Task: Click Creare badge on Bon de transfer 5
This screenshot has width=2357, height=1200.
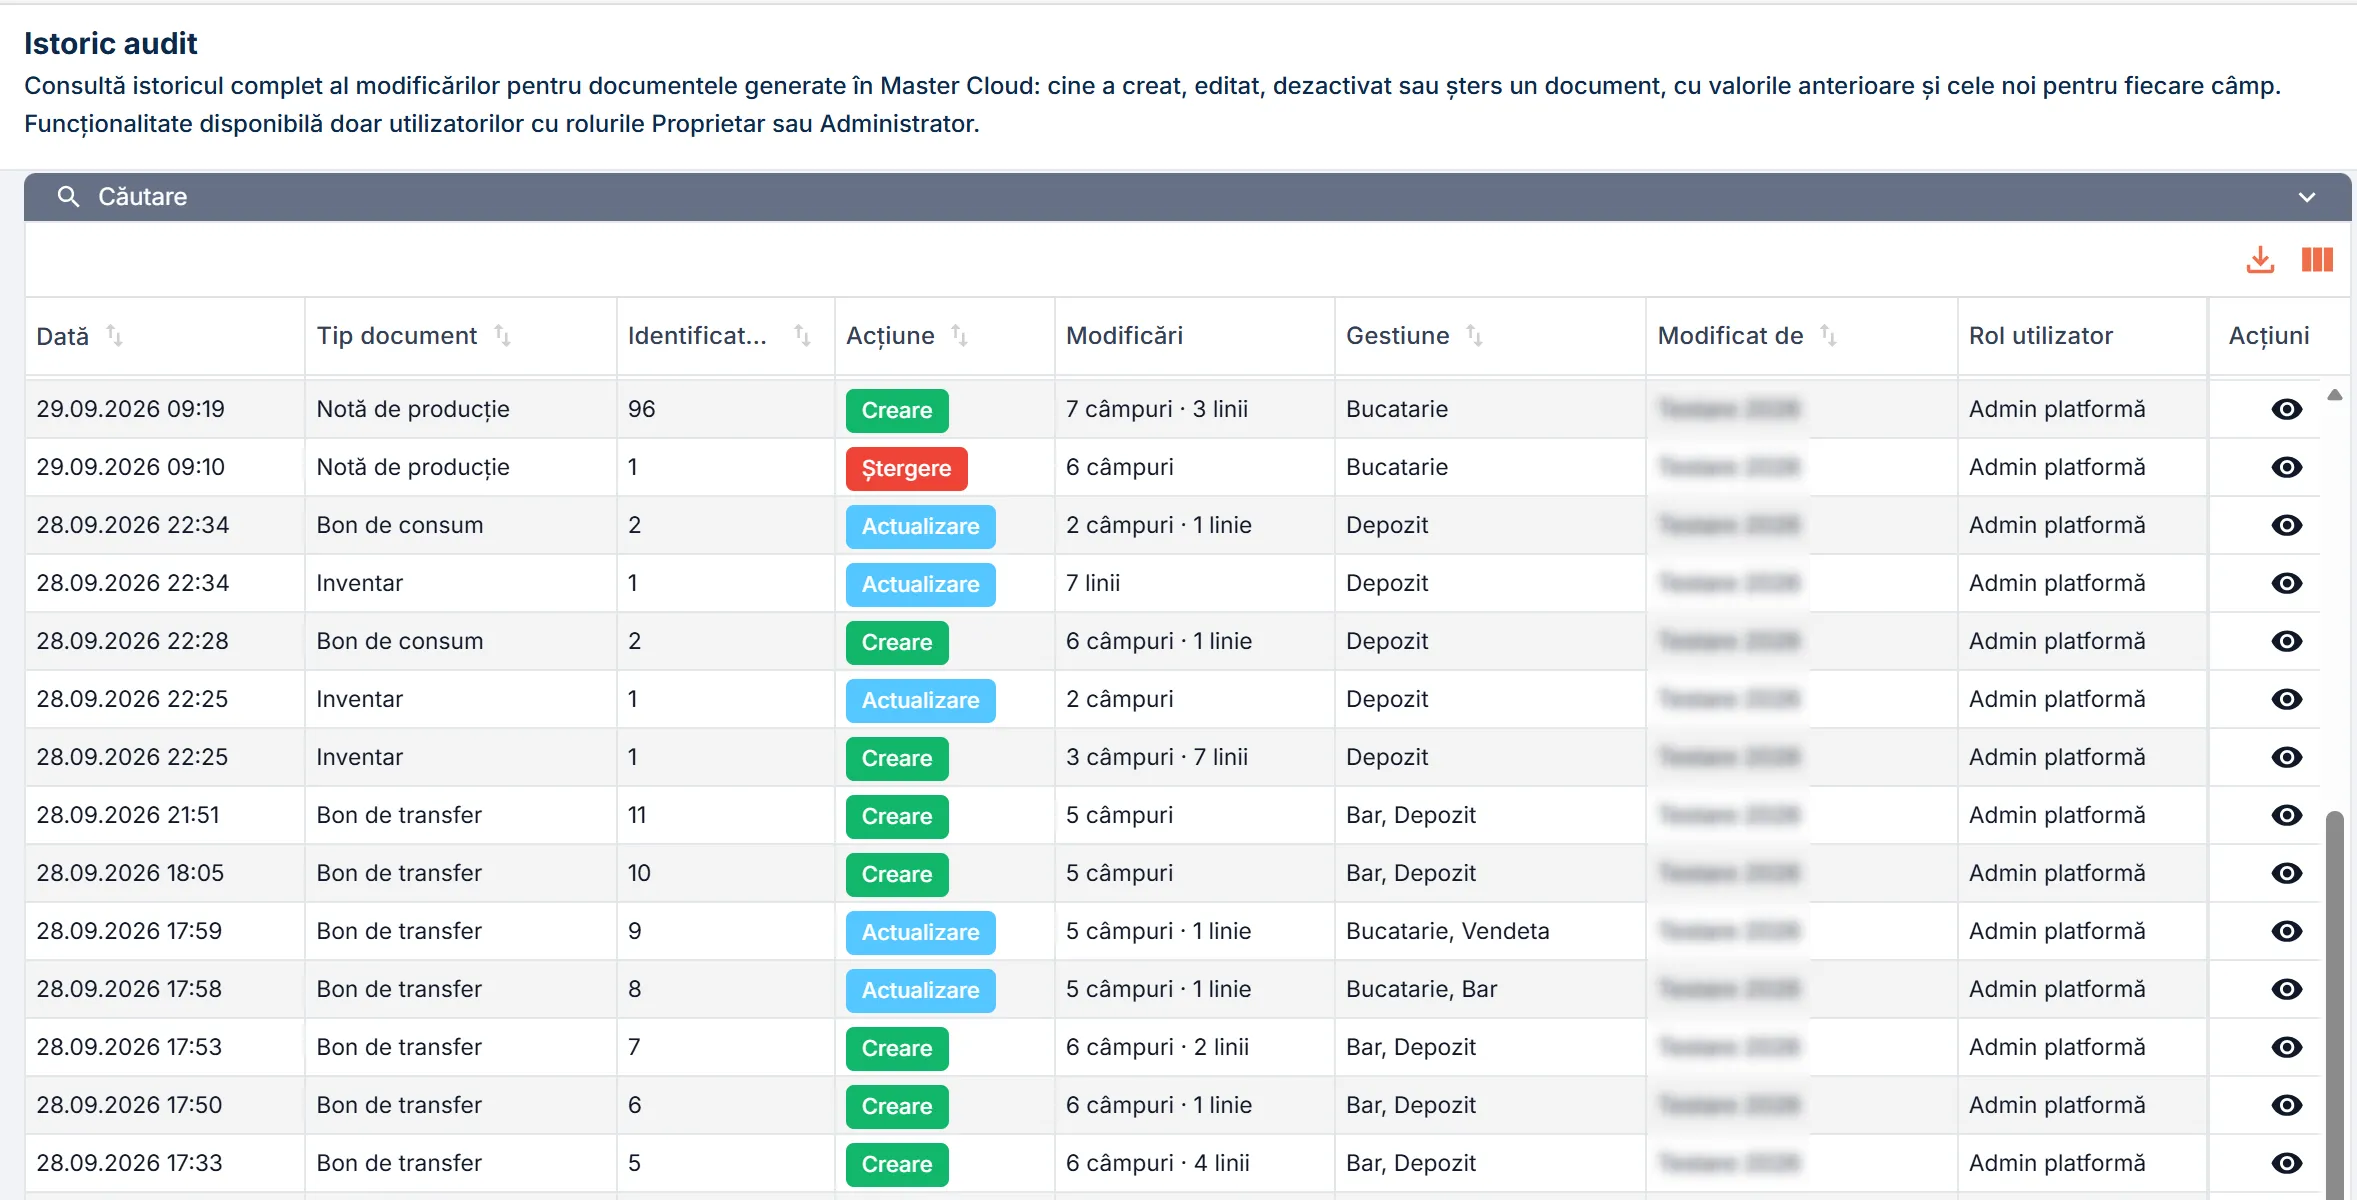Action: pos(897,1164)
